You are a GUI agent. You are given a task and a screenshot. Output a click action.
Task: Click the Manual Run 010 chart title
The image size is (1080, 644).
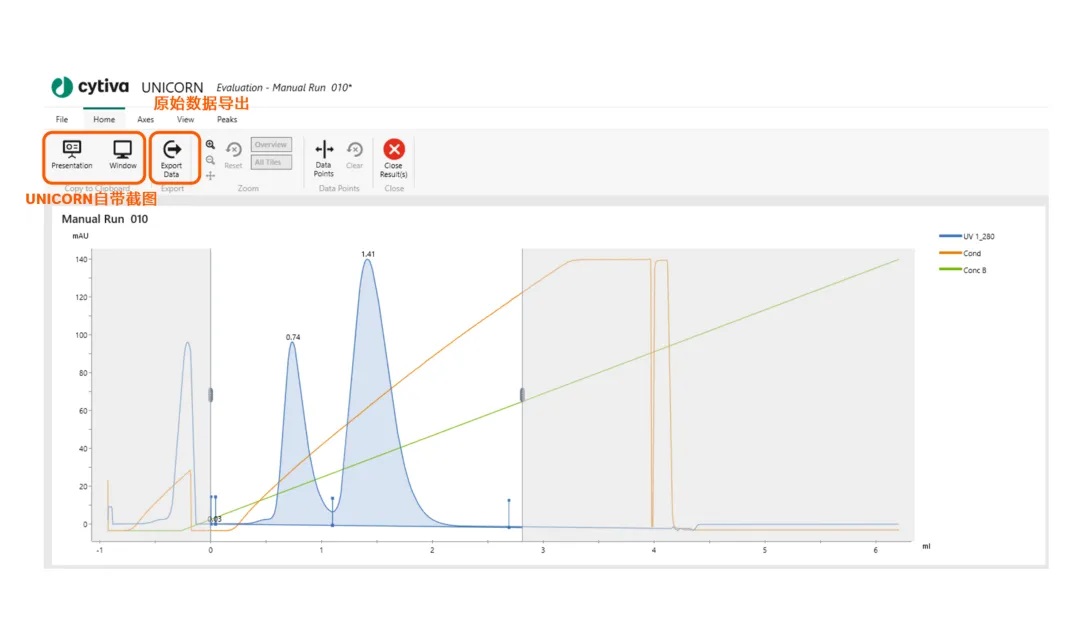tap(105, 219)
